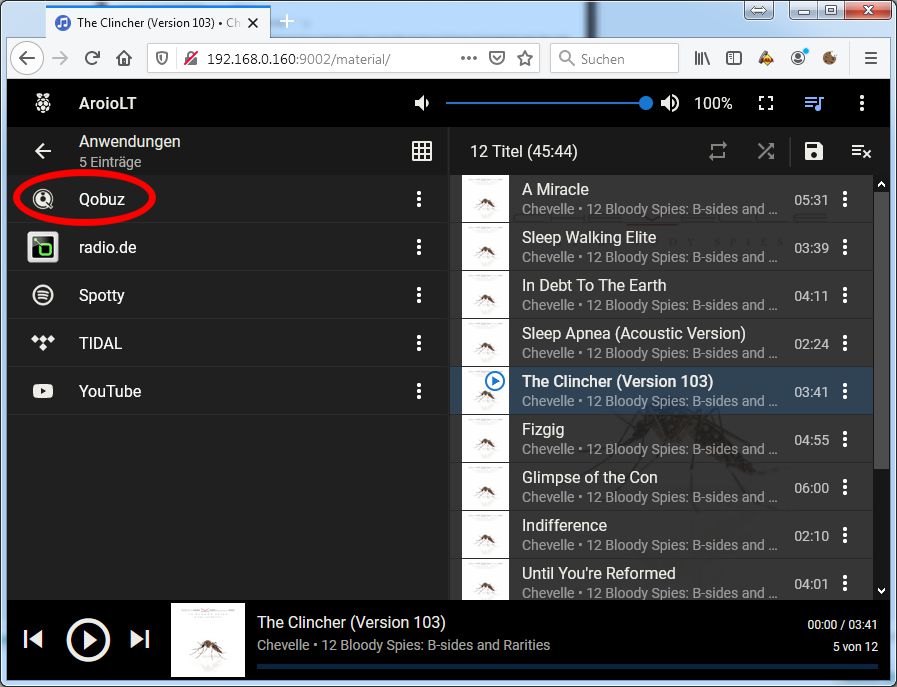Clear the play queue

[x=861, y=152]
